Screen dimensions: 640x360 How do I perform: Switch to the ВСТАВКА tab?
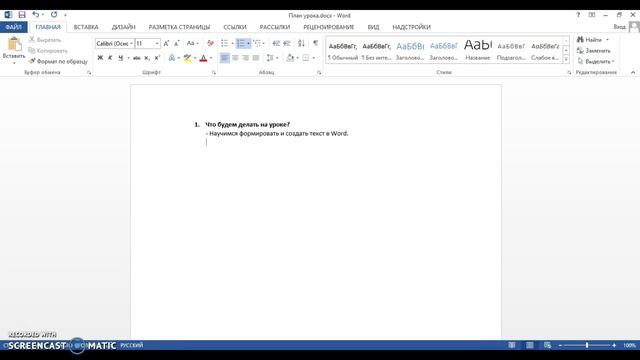[86, 27]
